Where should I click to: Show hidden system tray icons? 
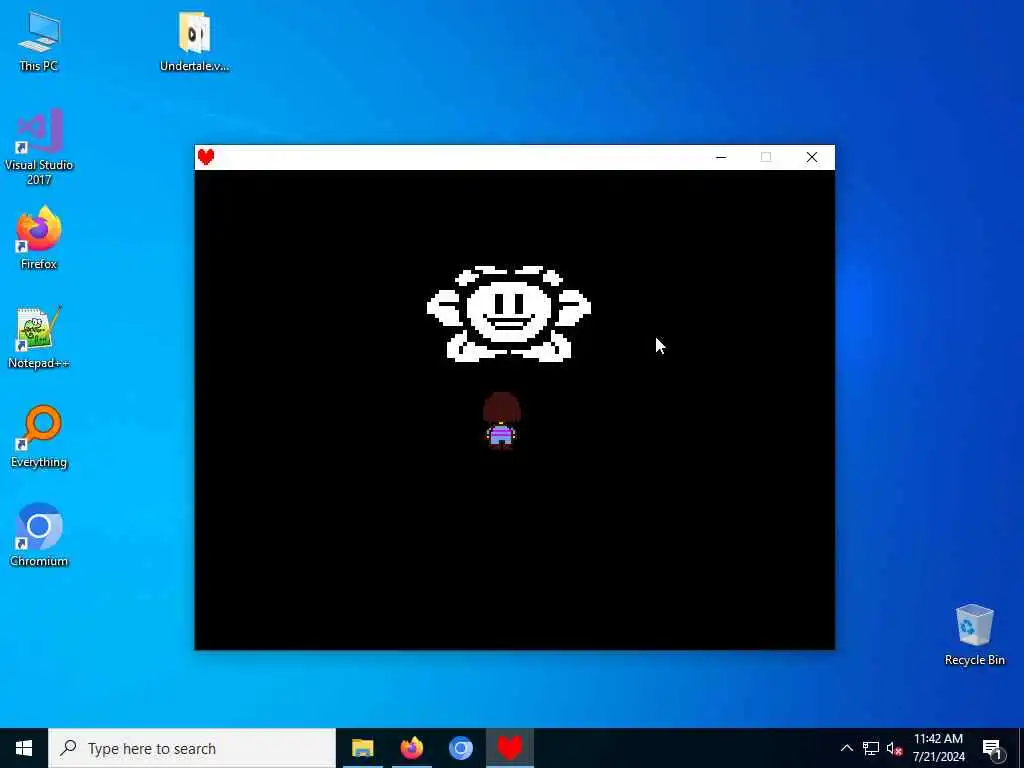point(846,748)
